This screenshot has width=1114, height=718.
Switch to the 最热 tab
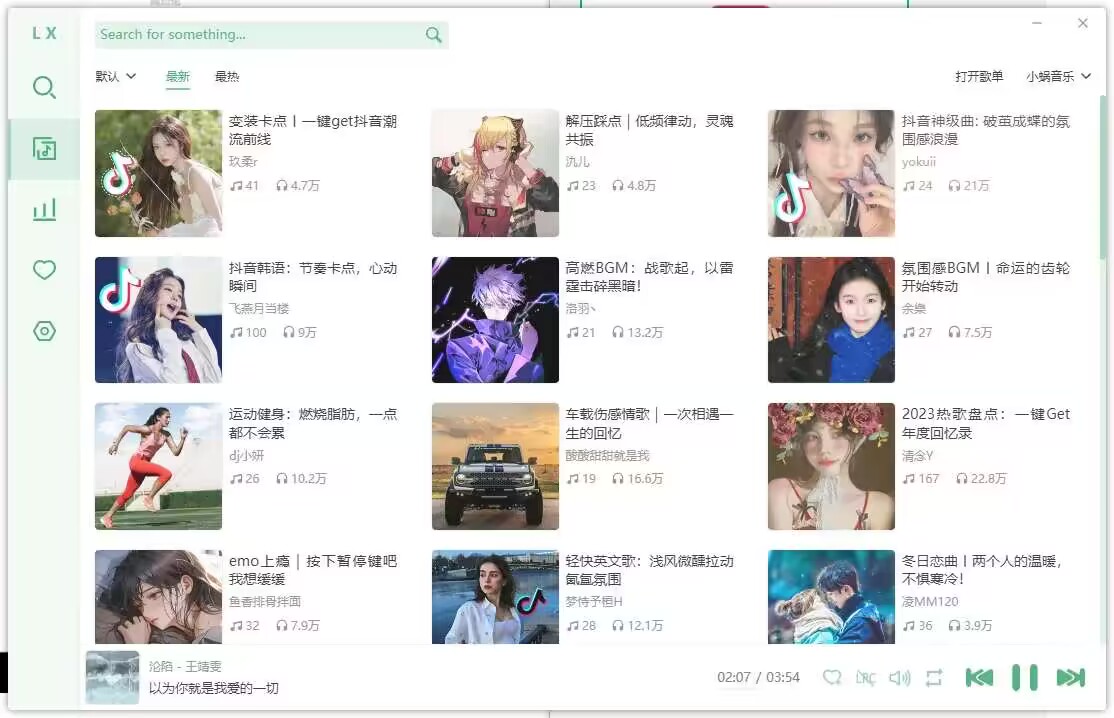pos(226,76)
